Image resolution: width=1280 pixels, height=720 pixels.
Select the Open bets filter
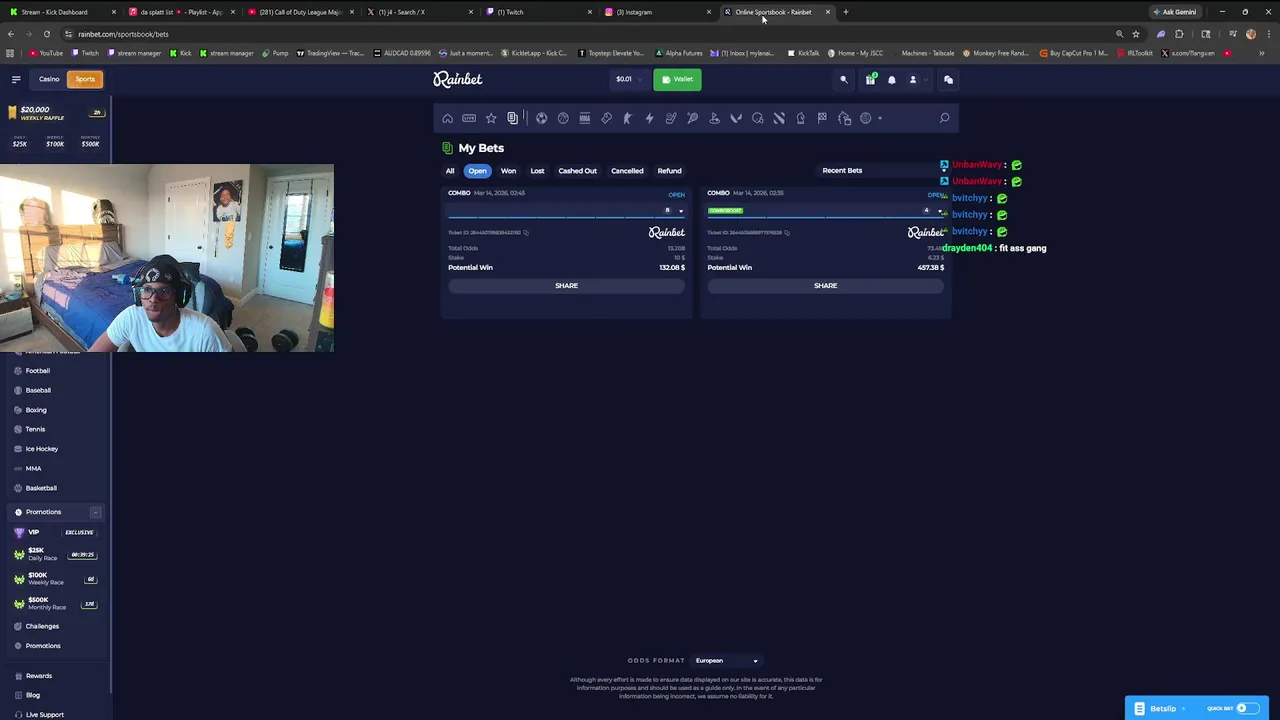[x=478, y=171]
